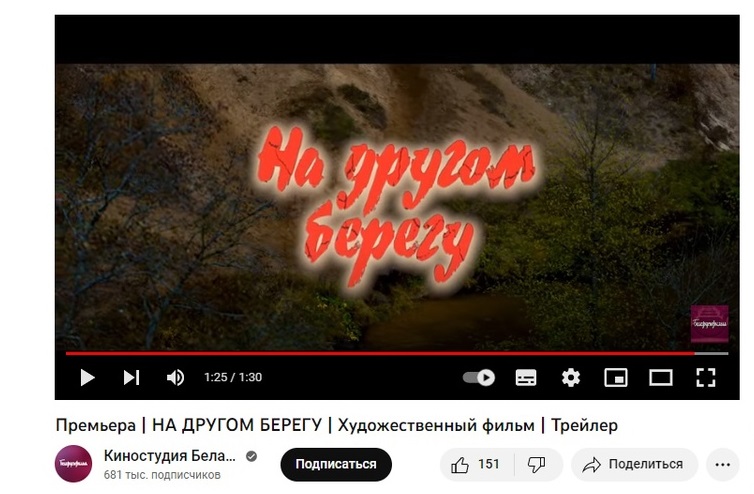
Task: Skip to the next video
Action: (x=131, y=378)
